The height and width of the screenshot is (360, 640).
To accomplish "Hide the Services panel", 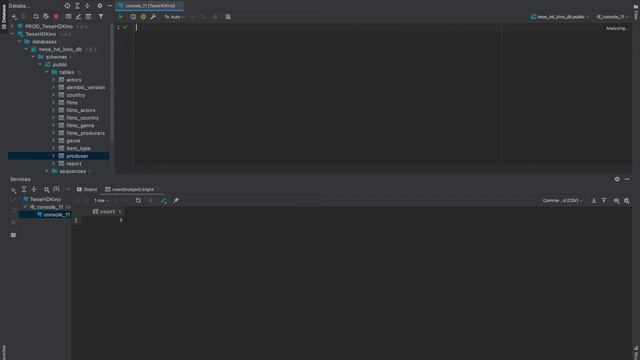I will (x=627, y=179).
